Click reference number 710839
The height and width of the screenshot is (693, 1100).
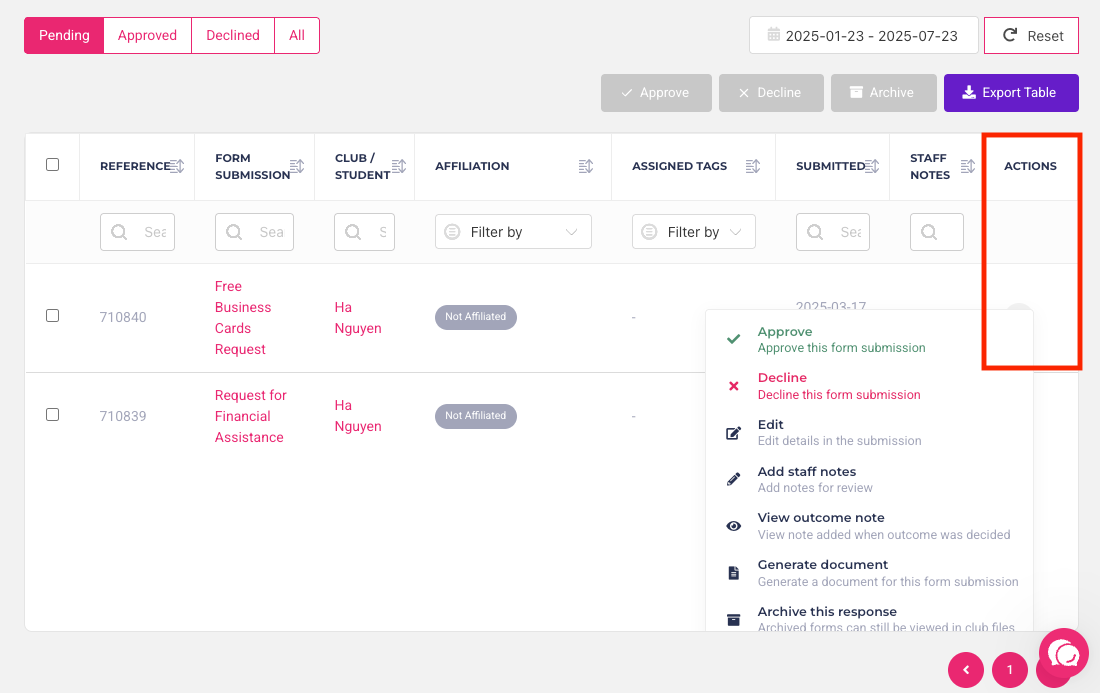tap(123, 416)
